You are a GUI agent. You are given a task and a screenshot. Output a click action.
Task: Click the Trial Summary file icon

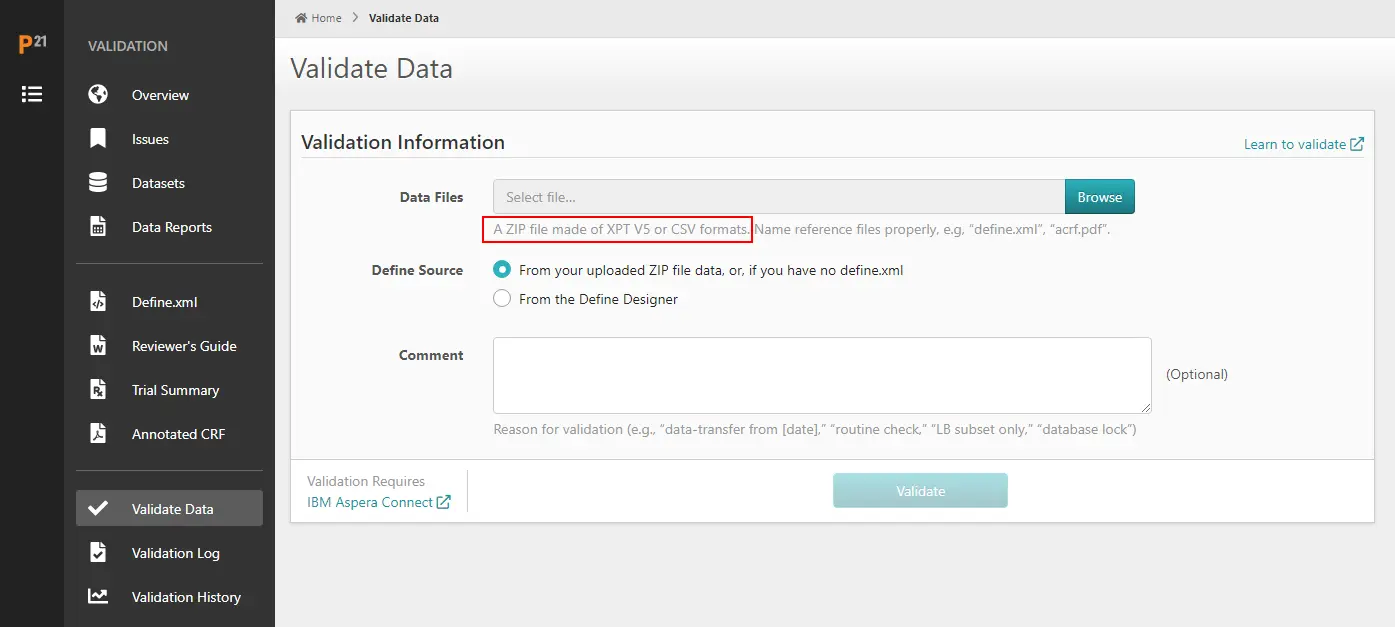tap(98, 390)
